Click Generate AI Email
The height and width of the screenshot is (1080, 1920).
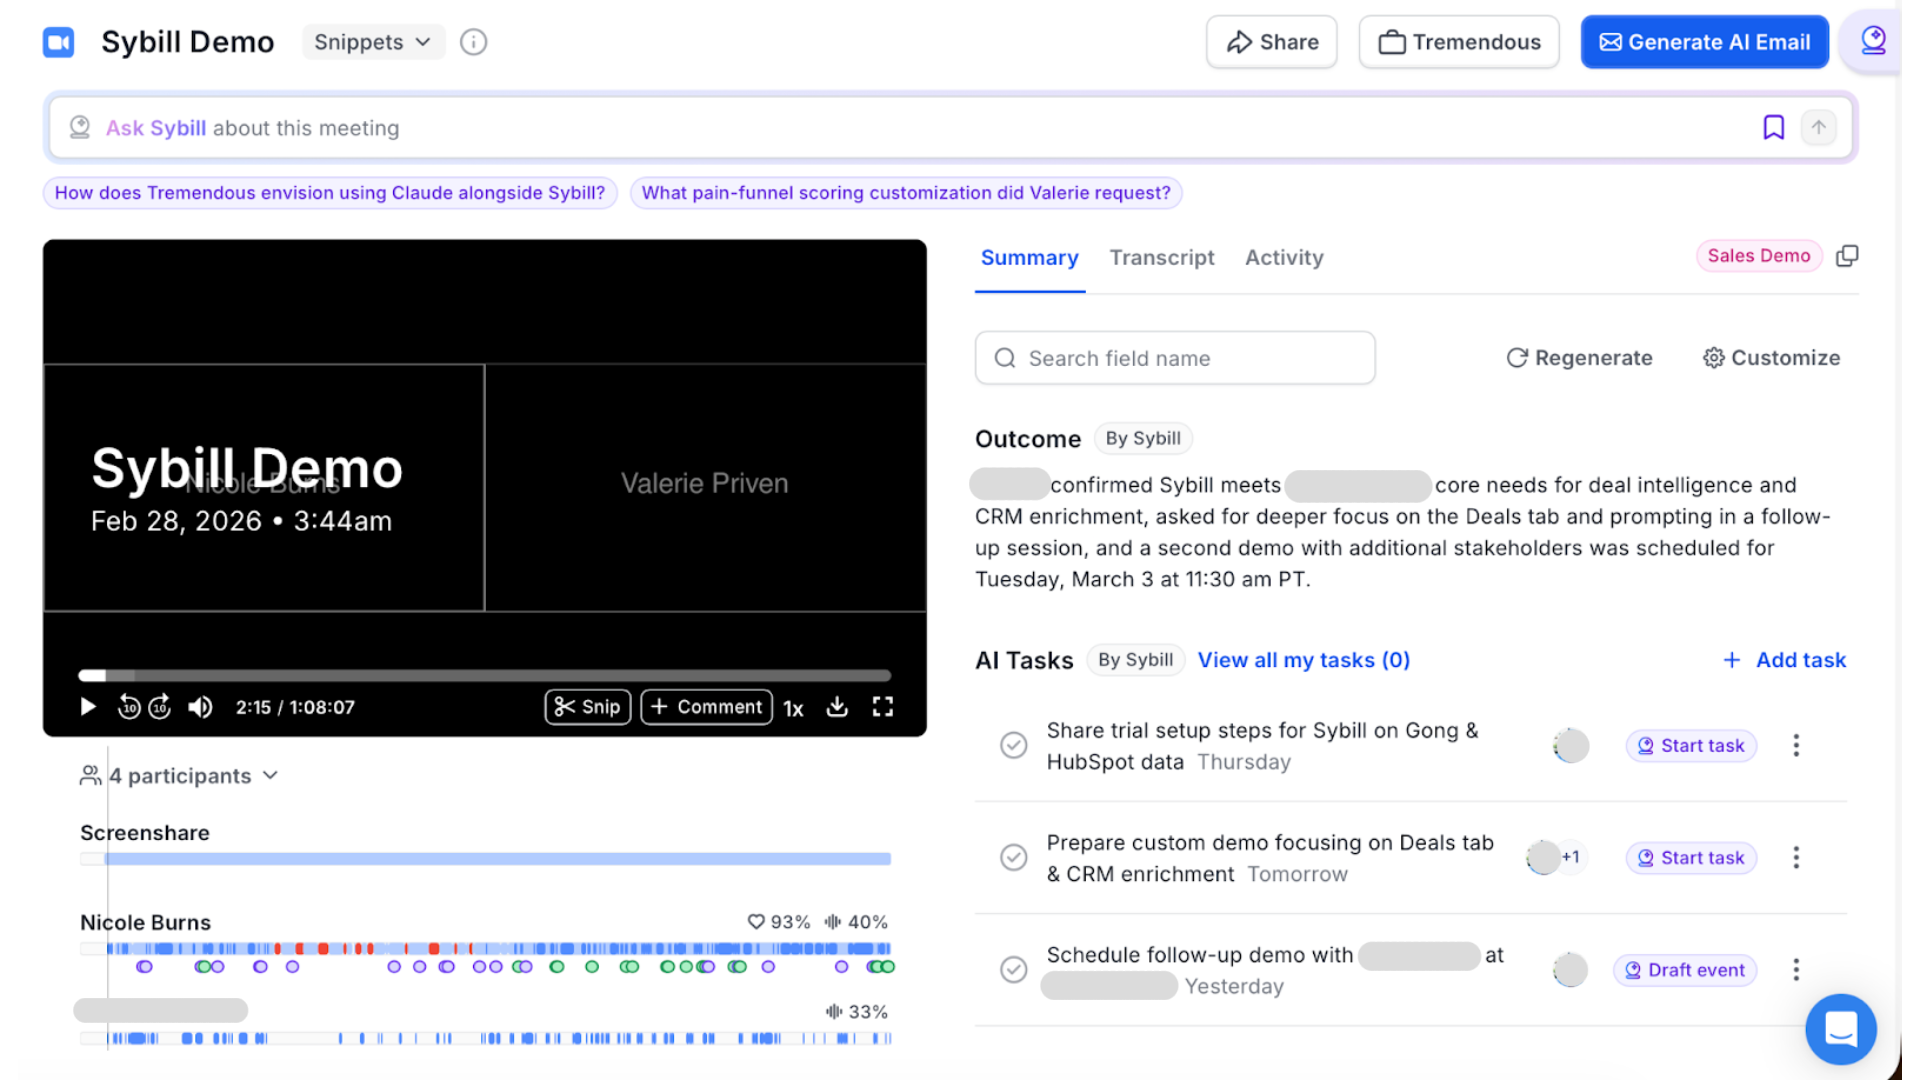coord(1704,42)
